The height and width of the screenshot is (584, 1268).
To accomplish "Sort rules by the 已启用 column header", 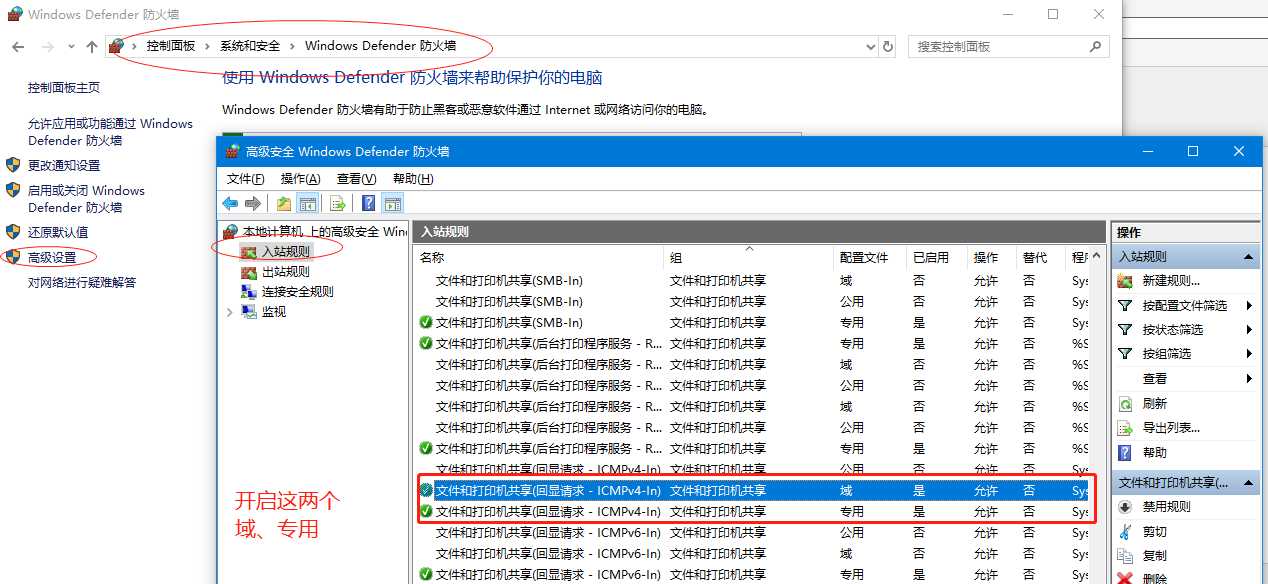I will pyautogui.click(x=937, y=258).
